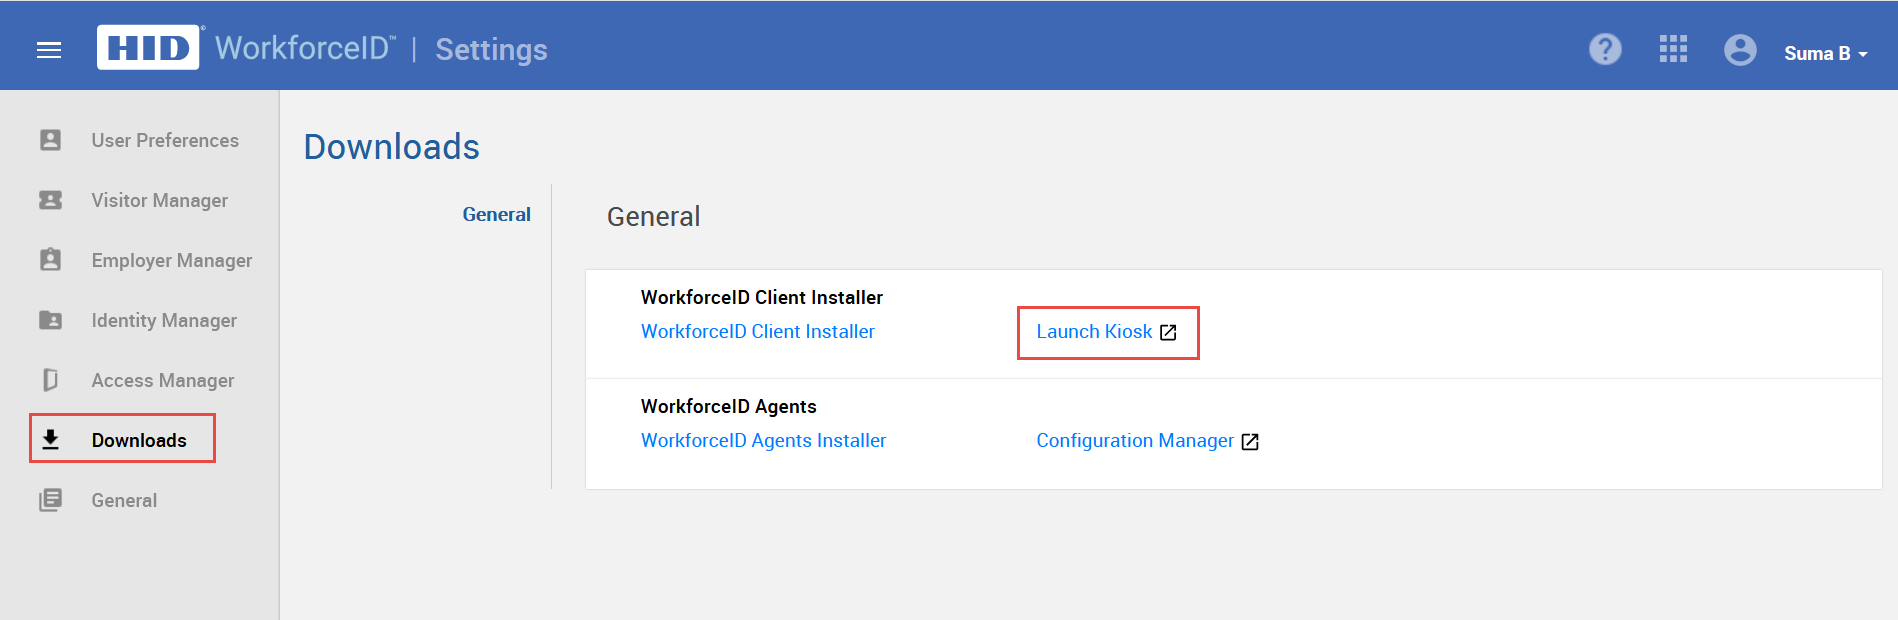Select Downloads in the sidebar
Viewport: 1898px width, 620px height.
pyautogui.click(x=139, y=440)
